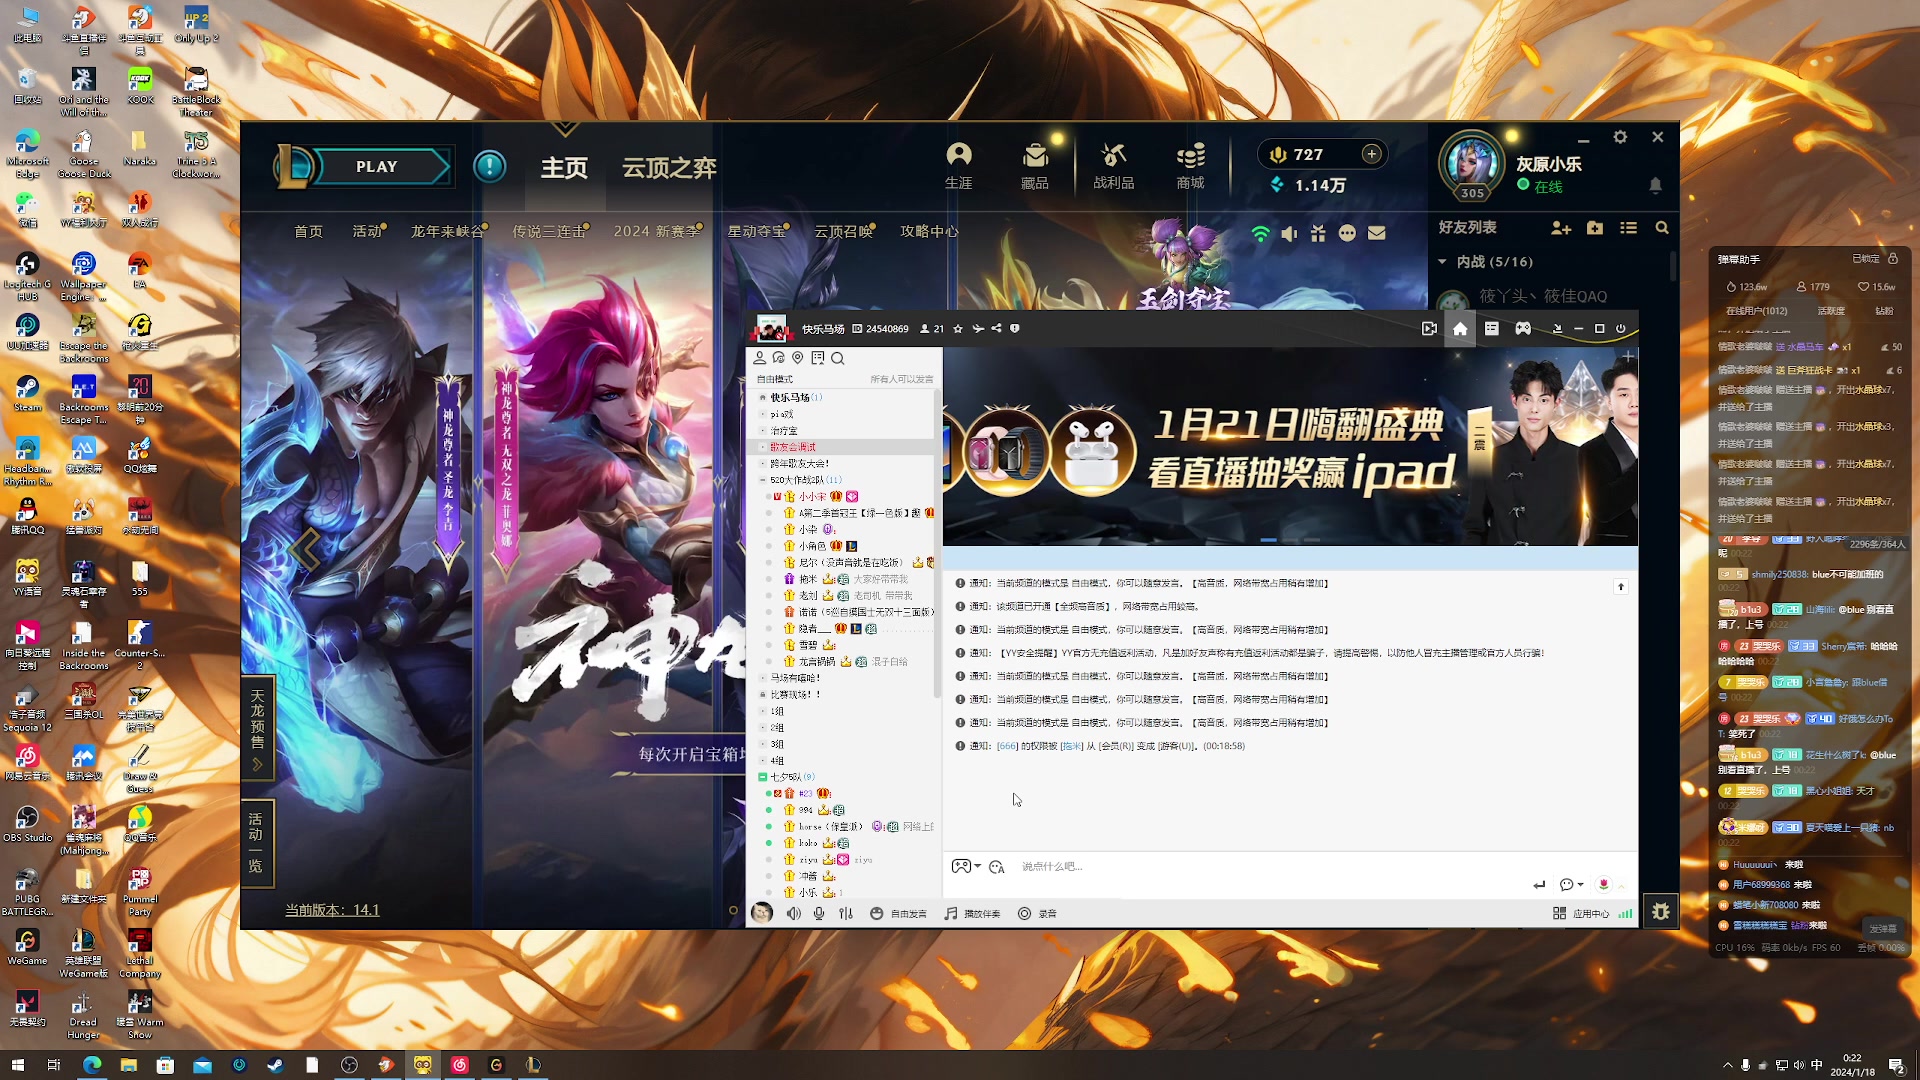Click the star favorite icon beside channel ID
This screenshot has width=1920, height=1080.
click(x=958, y=329)
